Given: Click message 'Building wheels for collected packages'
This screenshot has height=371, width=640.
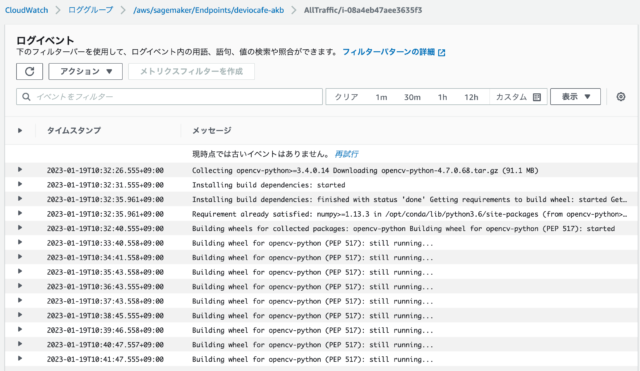Looking at the screenshot, I should pos(403,229).
